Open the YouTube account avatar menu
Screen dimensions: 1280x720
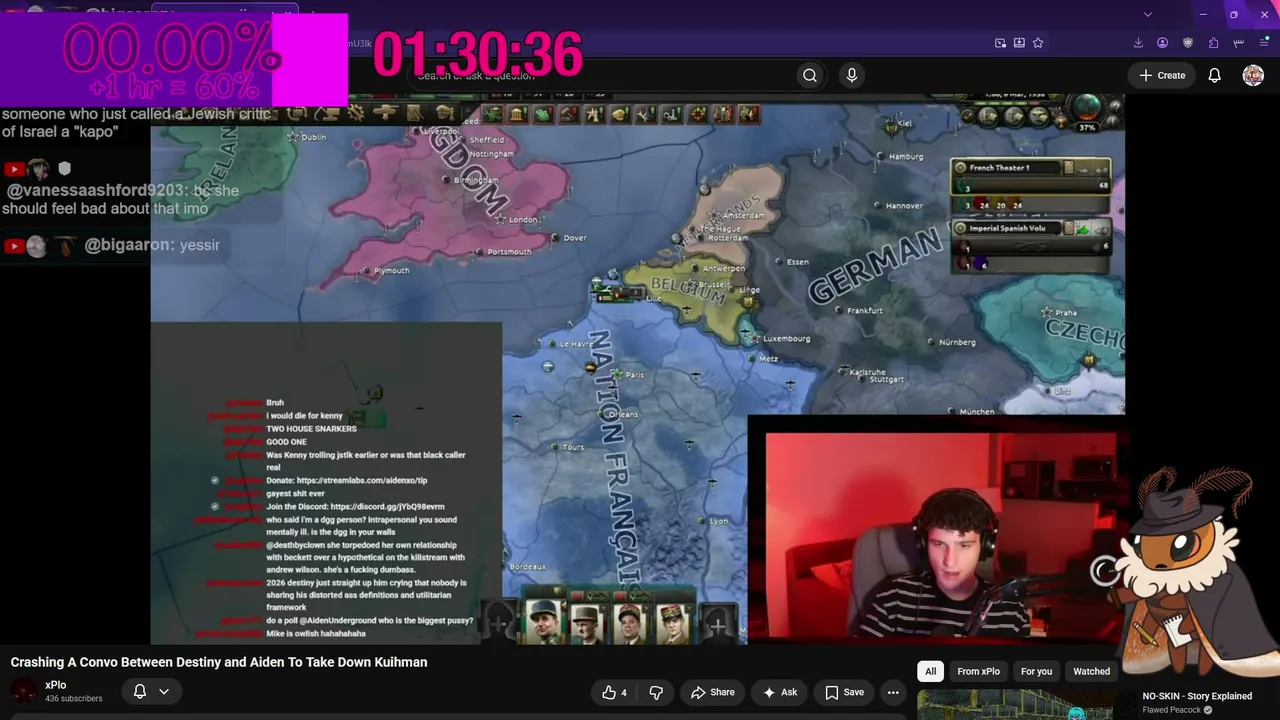click(x=1253, y=75)
